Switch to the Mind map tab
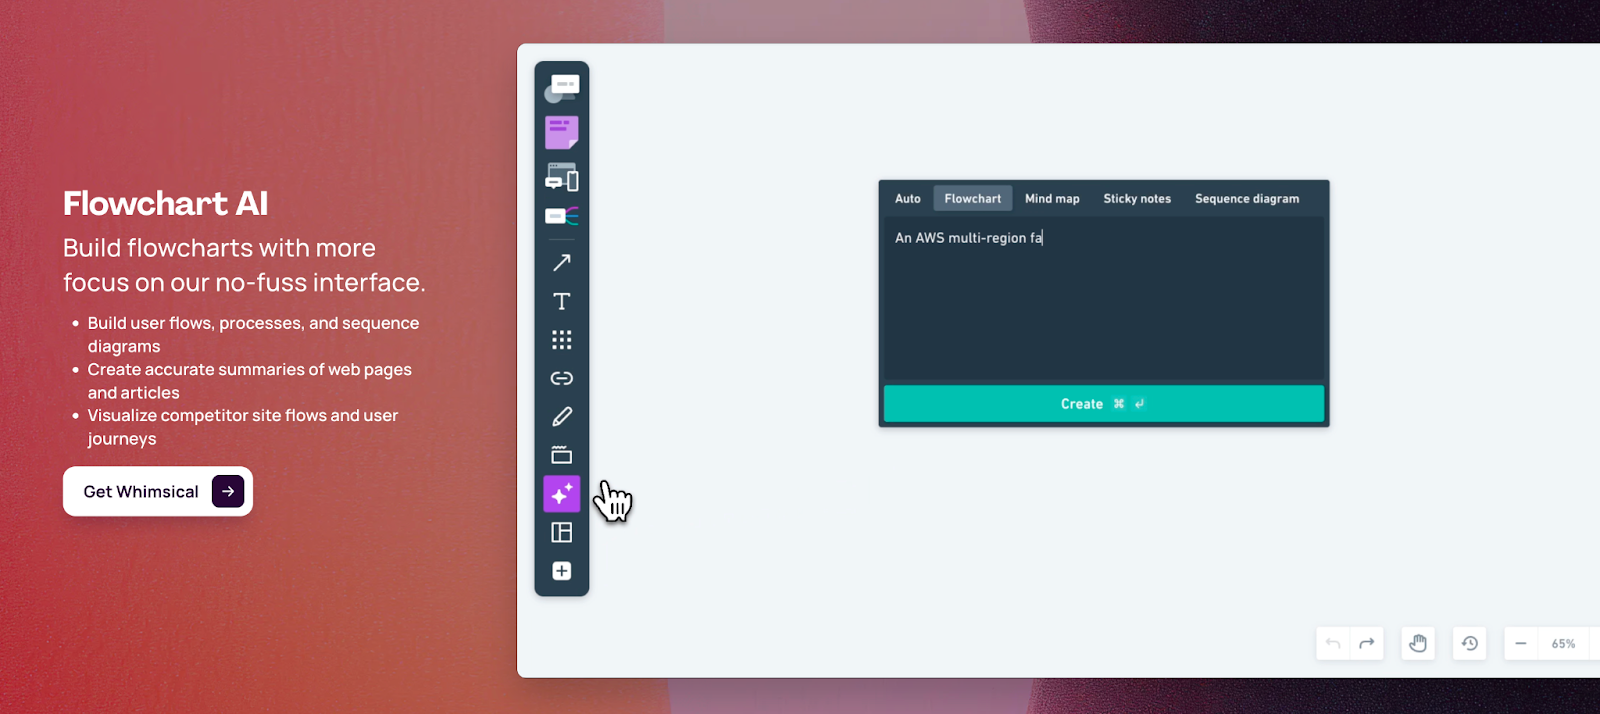This screenshot has height=714, width=1600. pos(1052,199)
